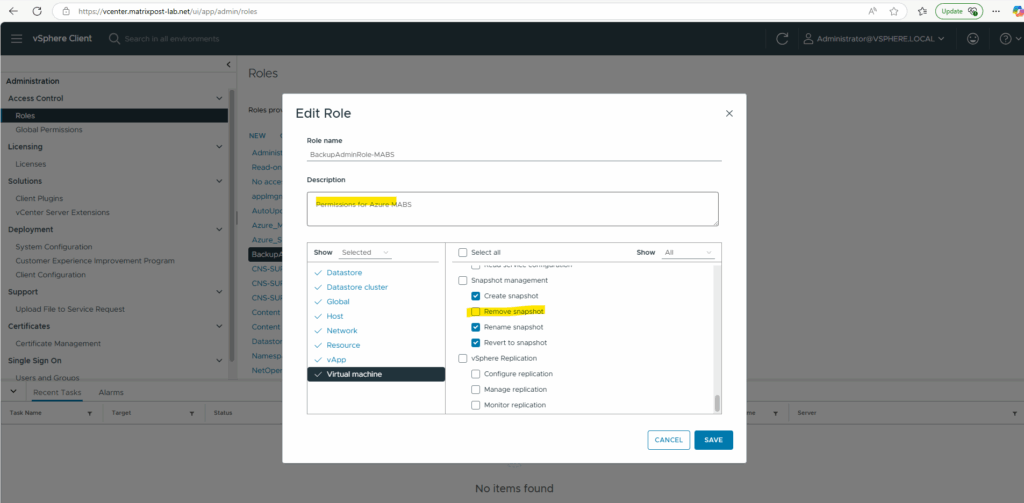Expand the Administrator@VSPHERE.LOCAL user menu
The height and width of the screenshot is (503, 1024).
pos(874,39)
